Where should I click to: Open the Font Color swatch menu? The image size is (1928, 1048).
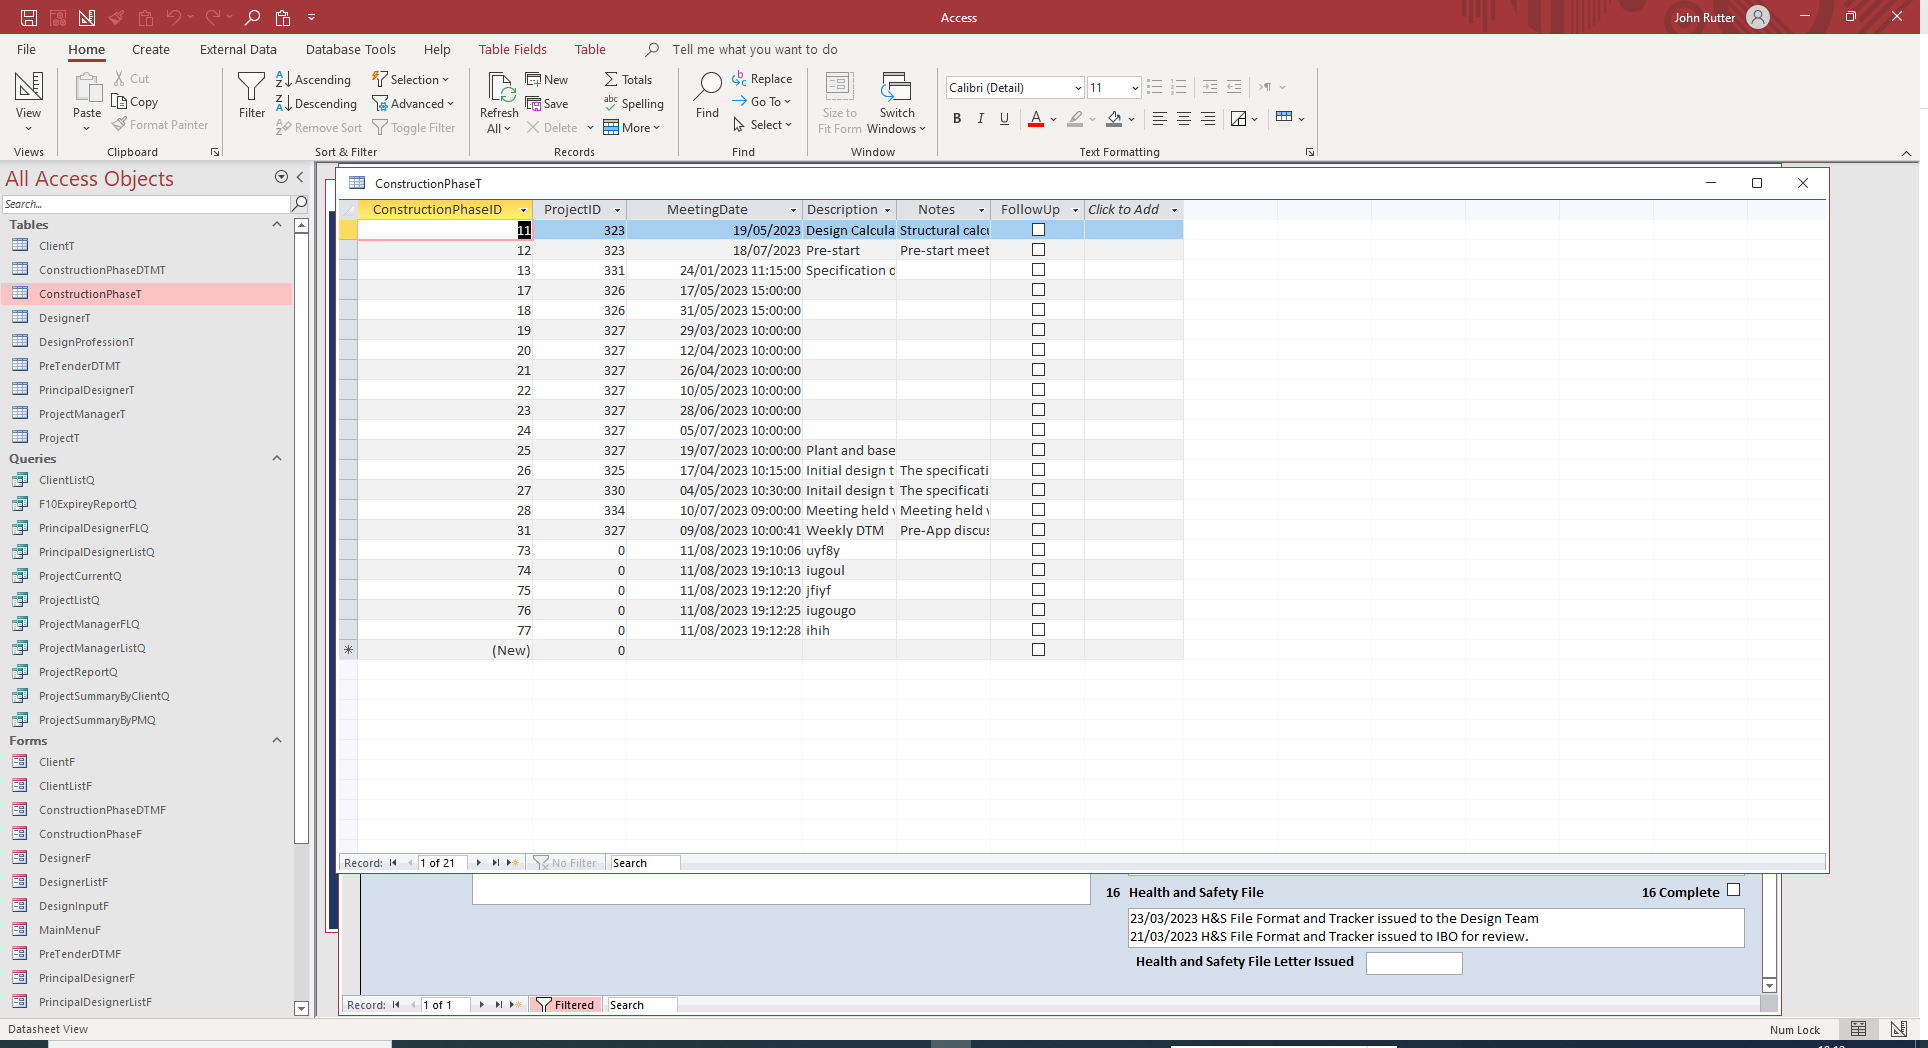[x=1052, y=119]
